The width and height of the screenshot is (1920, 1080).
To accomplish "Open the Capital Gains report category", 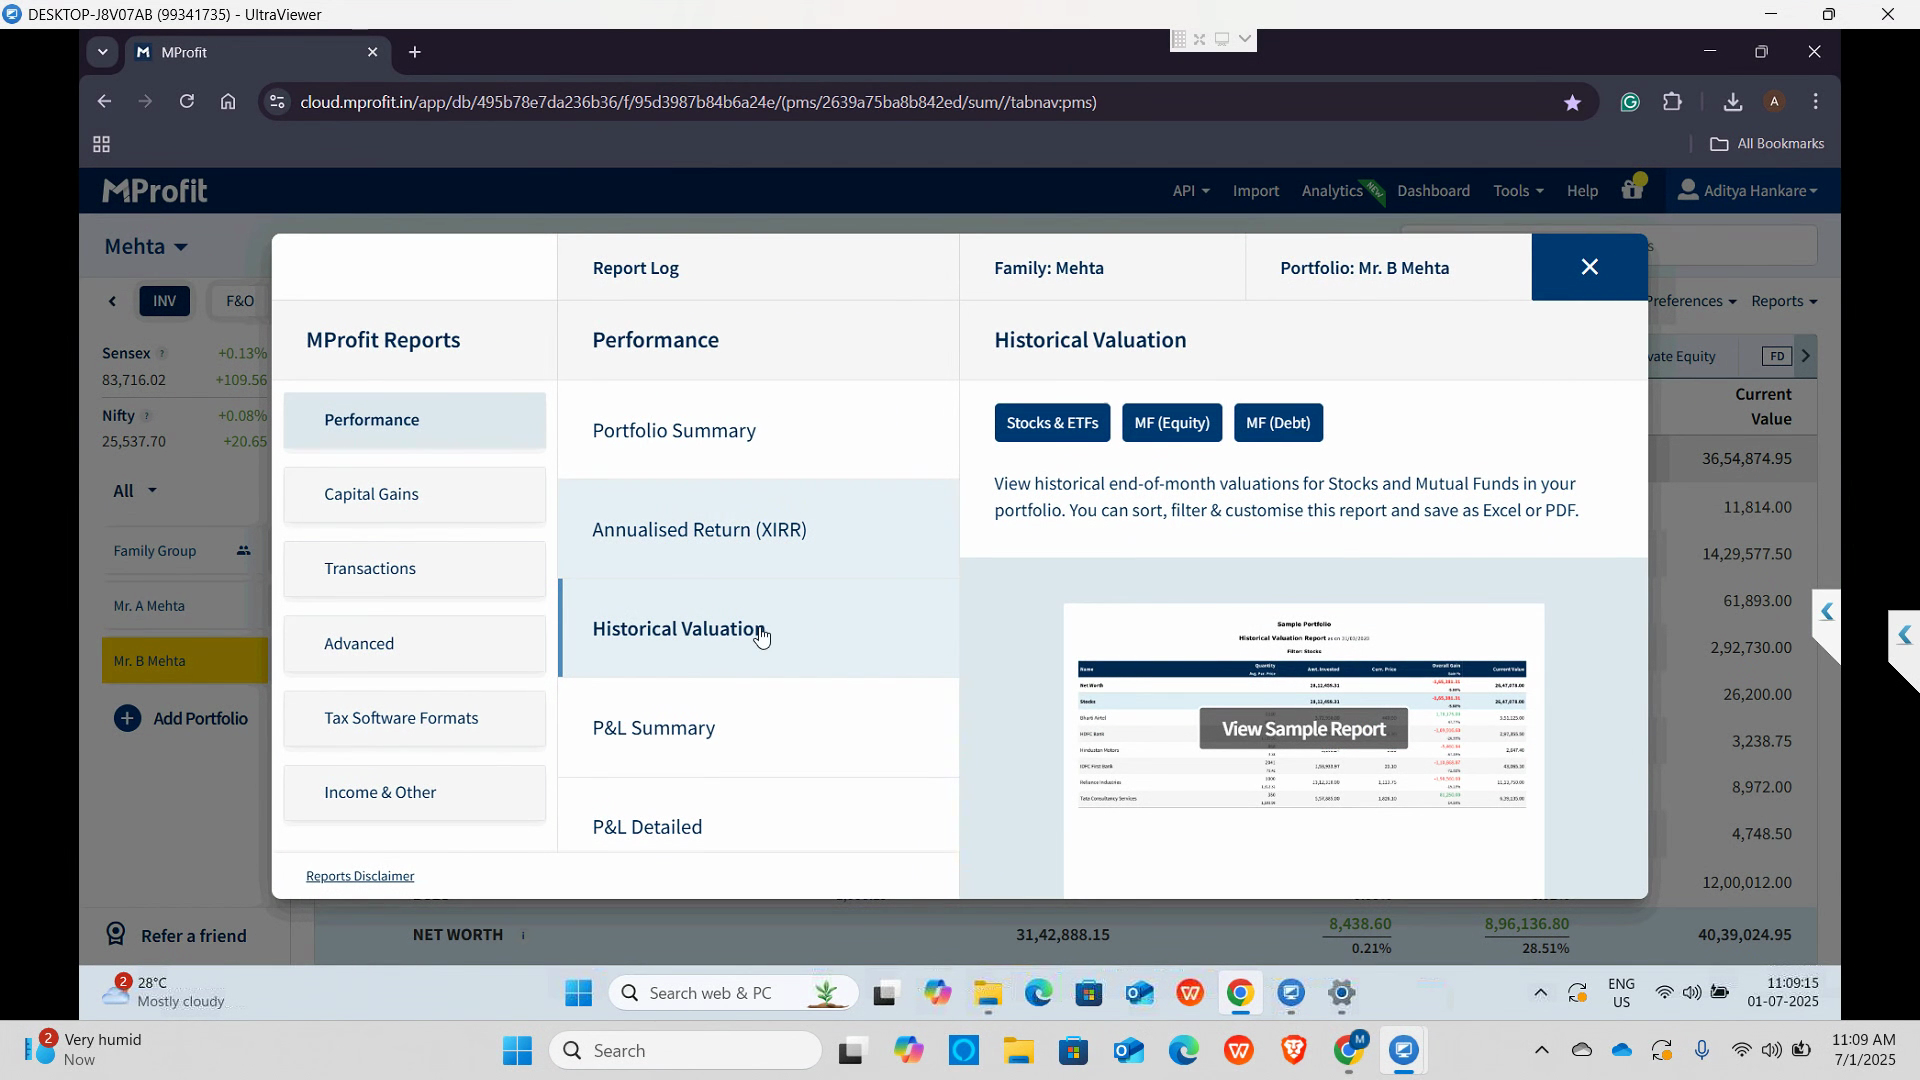I will click(414, 494).
